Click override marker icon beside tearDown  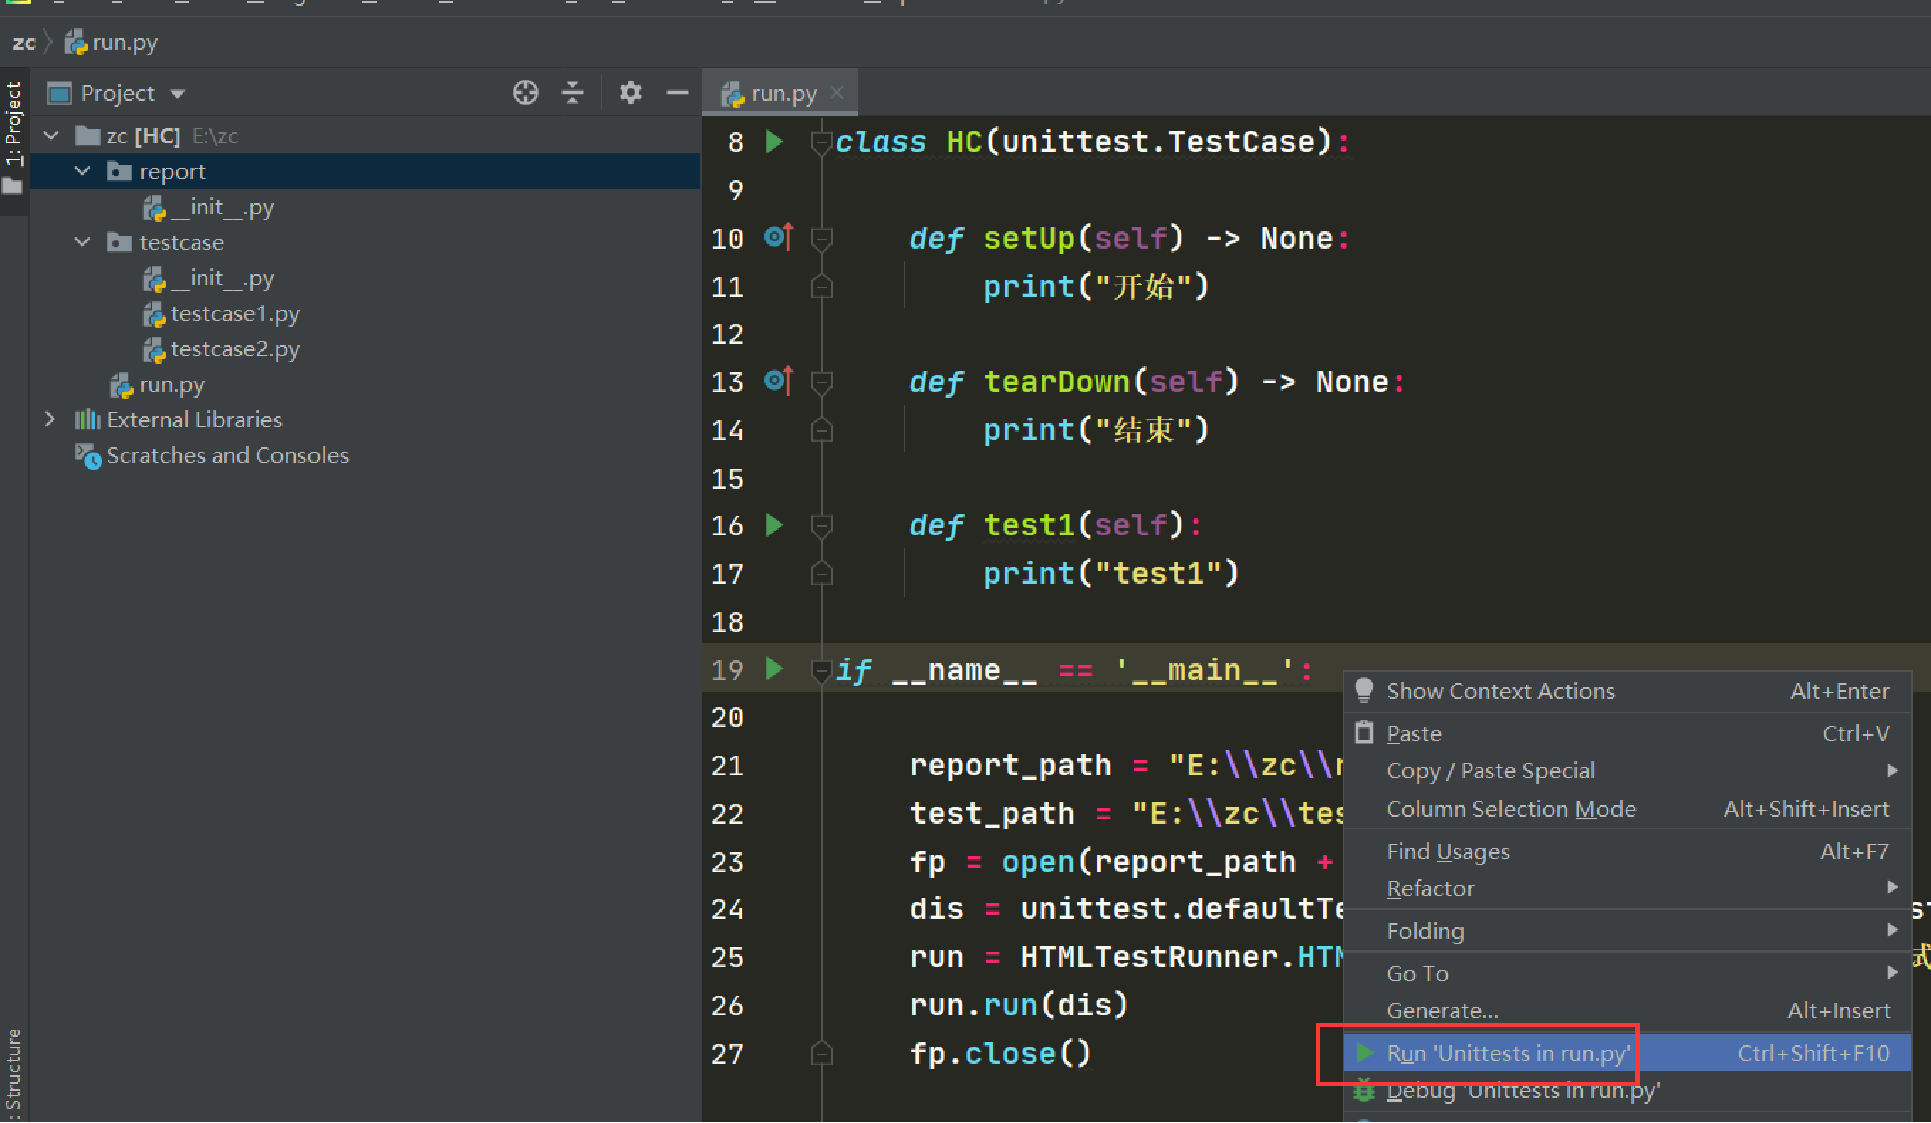[x=778, y=381]
